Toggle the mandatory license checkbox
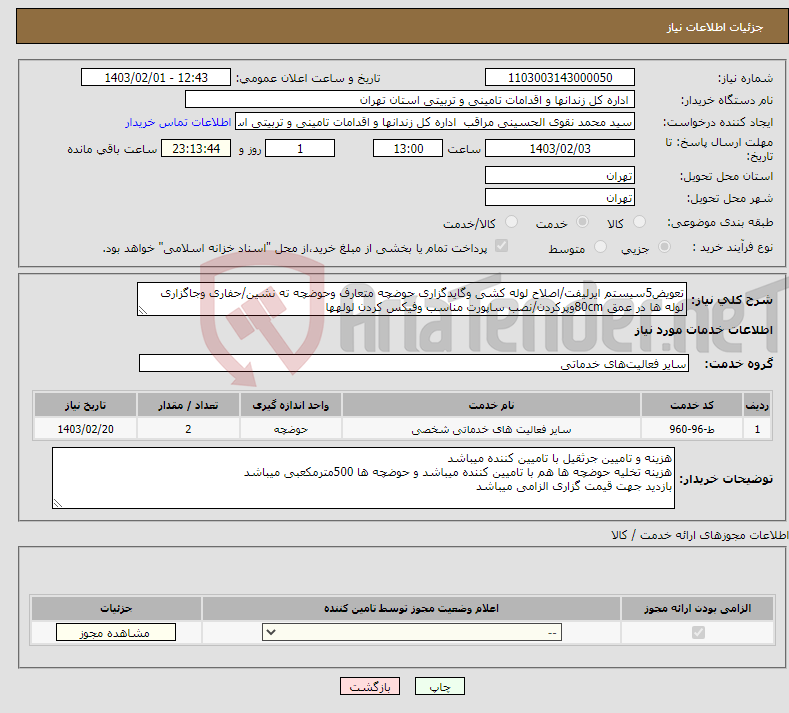Viewport: 789px width, 713px height. (698, 632)
